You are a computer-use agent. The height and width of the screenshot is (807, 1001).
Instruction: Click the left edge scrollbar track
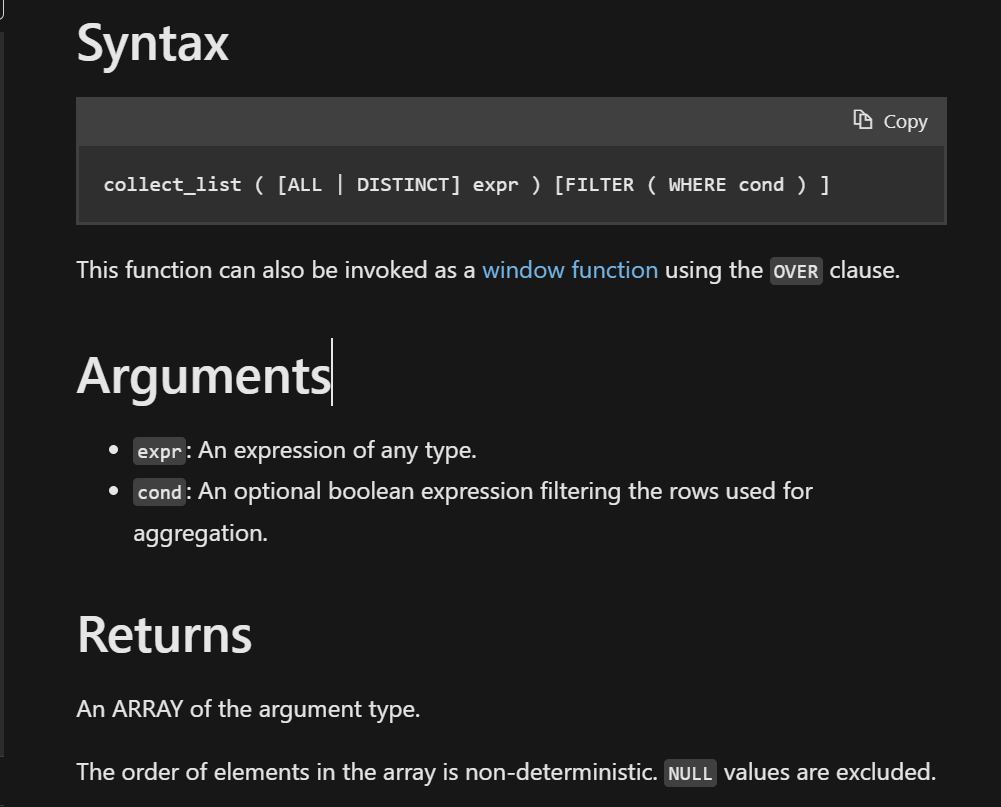(x=4, y=400)
